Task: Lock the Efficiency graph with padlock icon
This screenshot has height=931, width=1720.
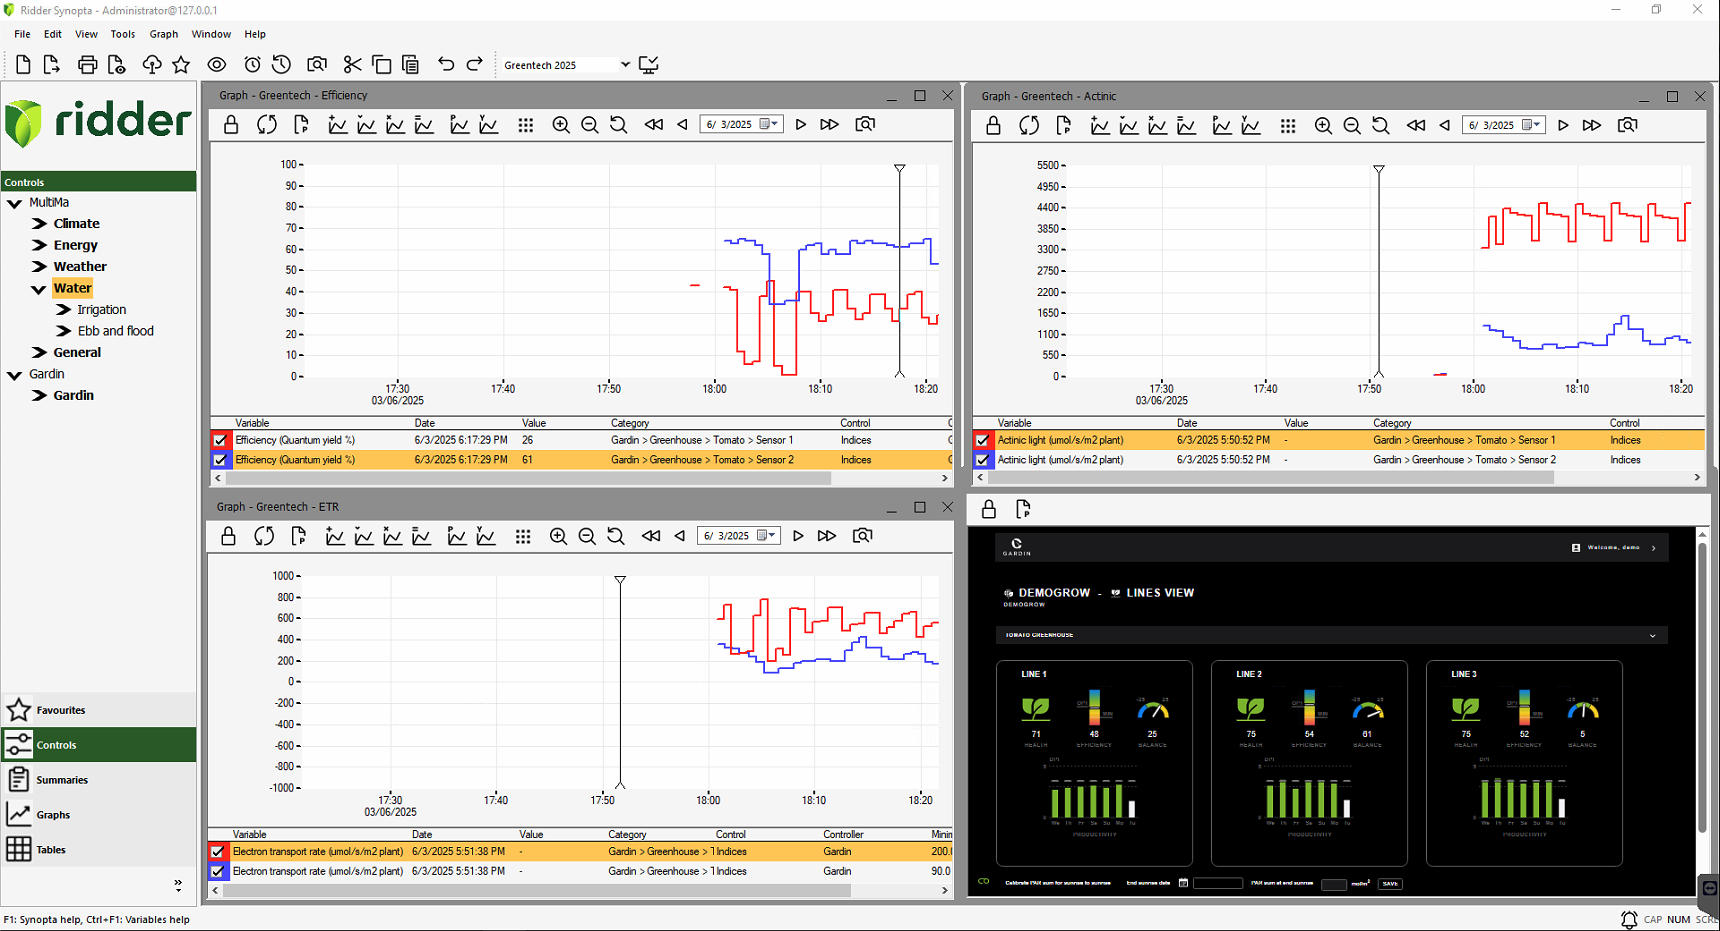Action: pos(231,125)
